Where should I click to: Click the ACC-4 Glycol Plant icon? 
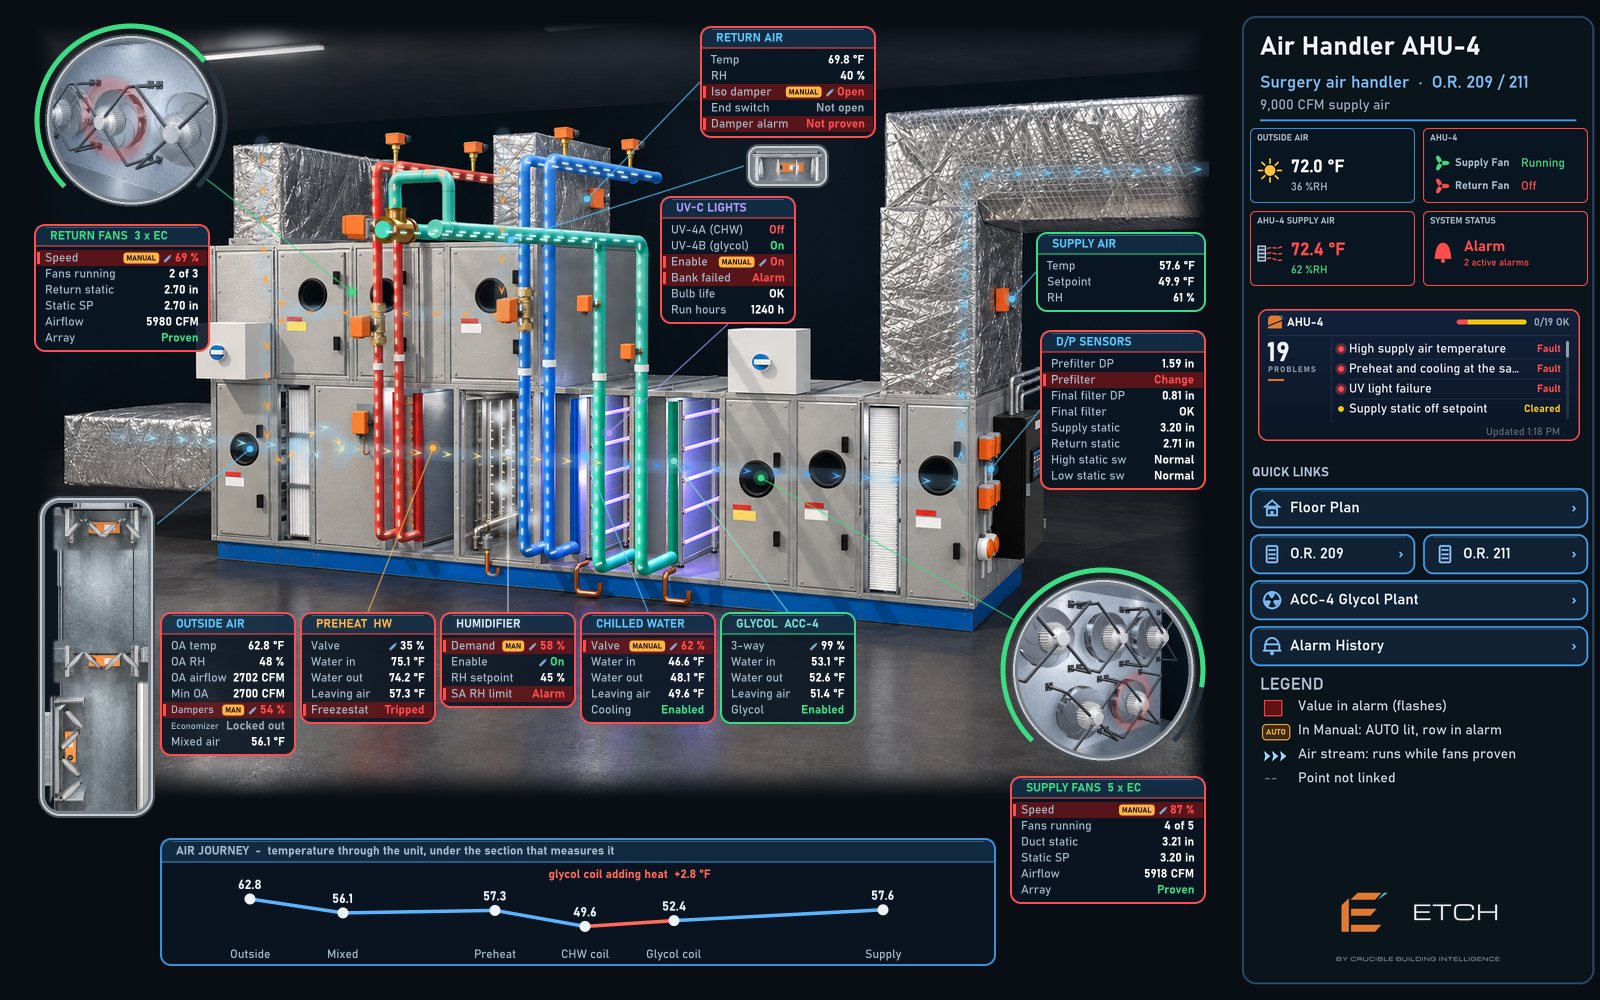tap(1272, 600)
